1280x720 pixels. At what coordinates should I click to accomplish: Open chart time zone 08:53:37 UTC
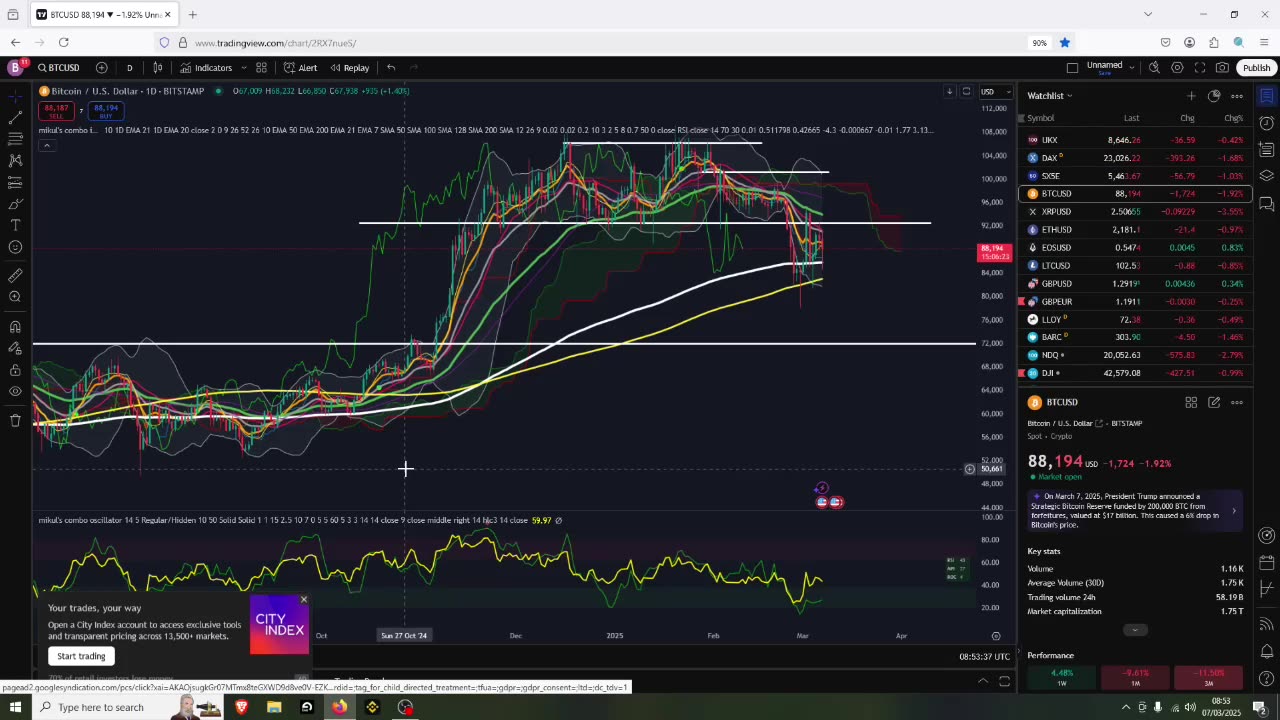pos(984,656)
